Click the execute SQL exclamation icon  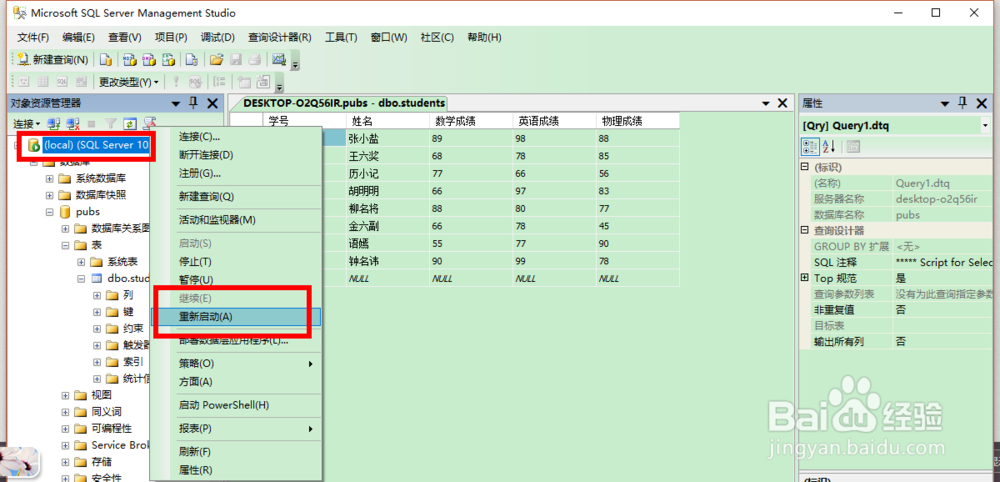tap(177, 82)
